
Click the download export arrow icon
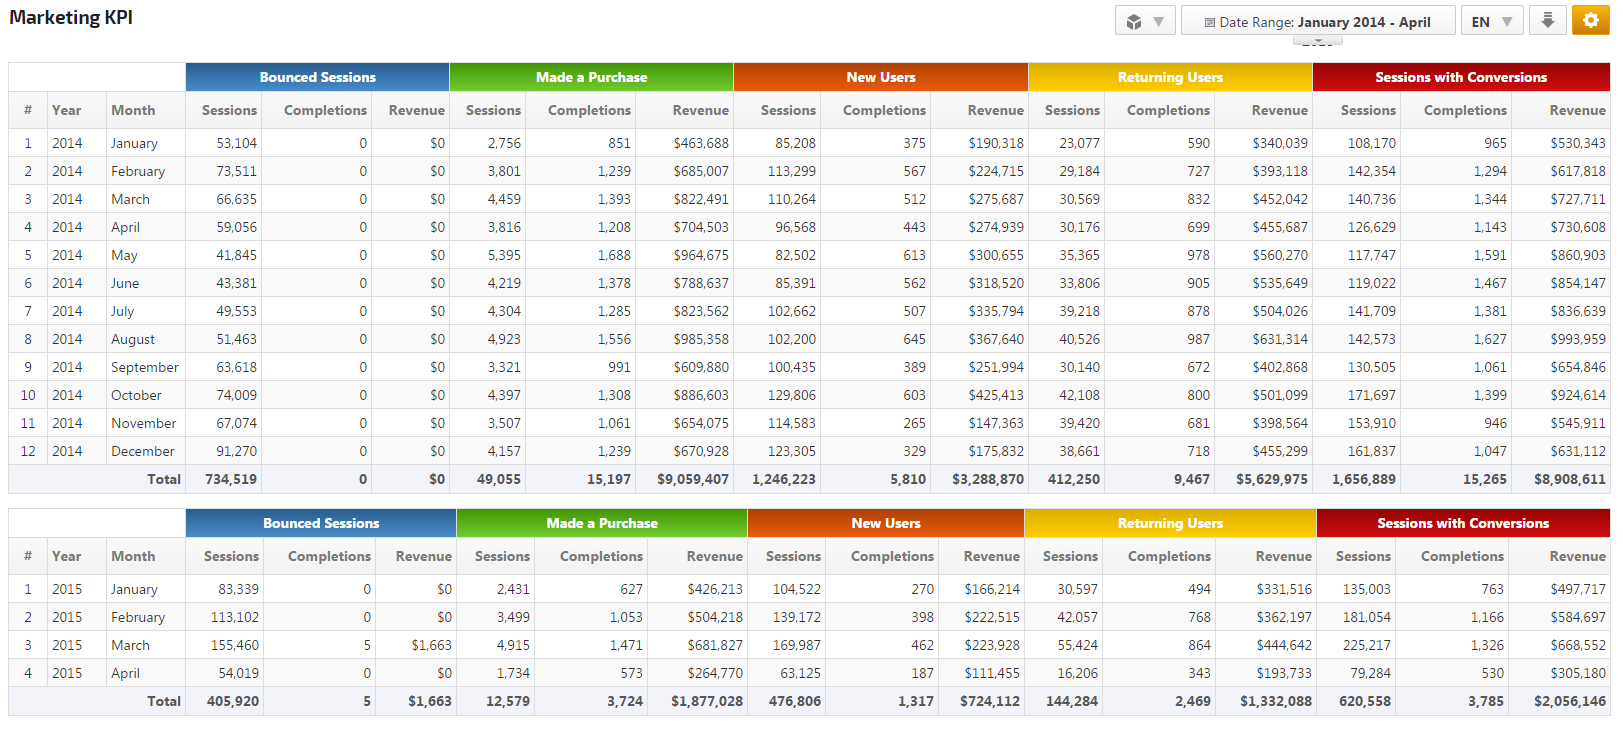click(1547, 21)
